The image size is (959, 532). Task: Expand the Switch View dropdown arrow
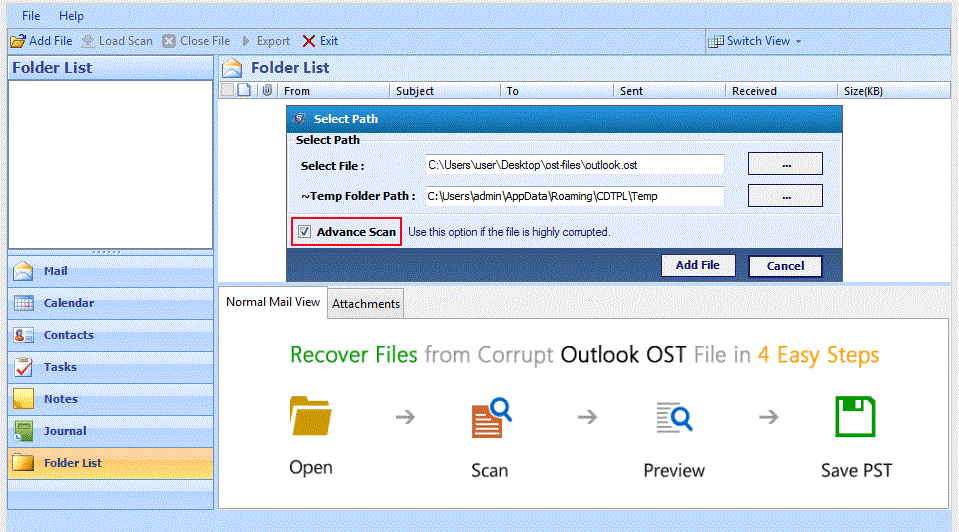[798, 42]
